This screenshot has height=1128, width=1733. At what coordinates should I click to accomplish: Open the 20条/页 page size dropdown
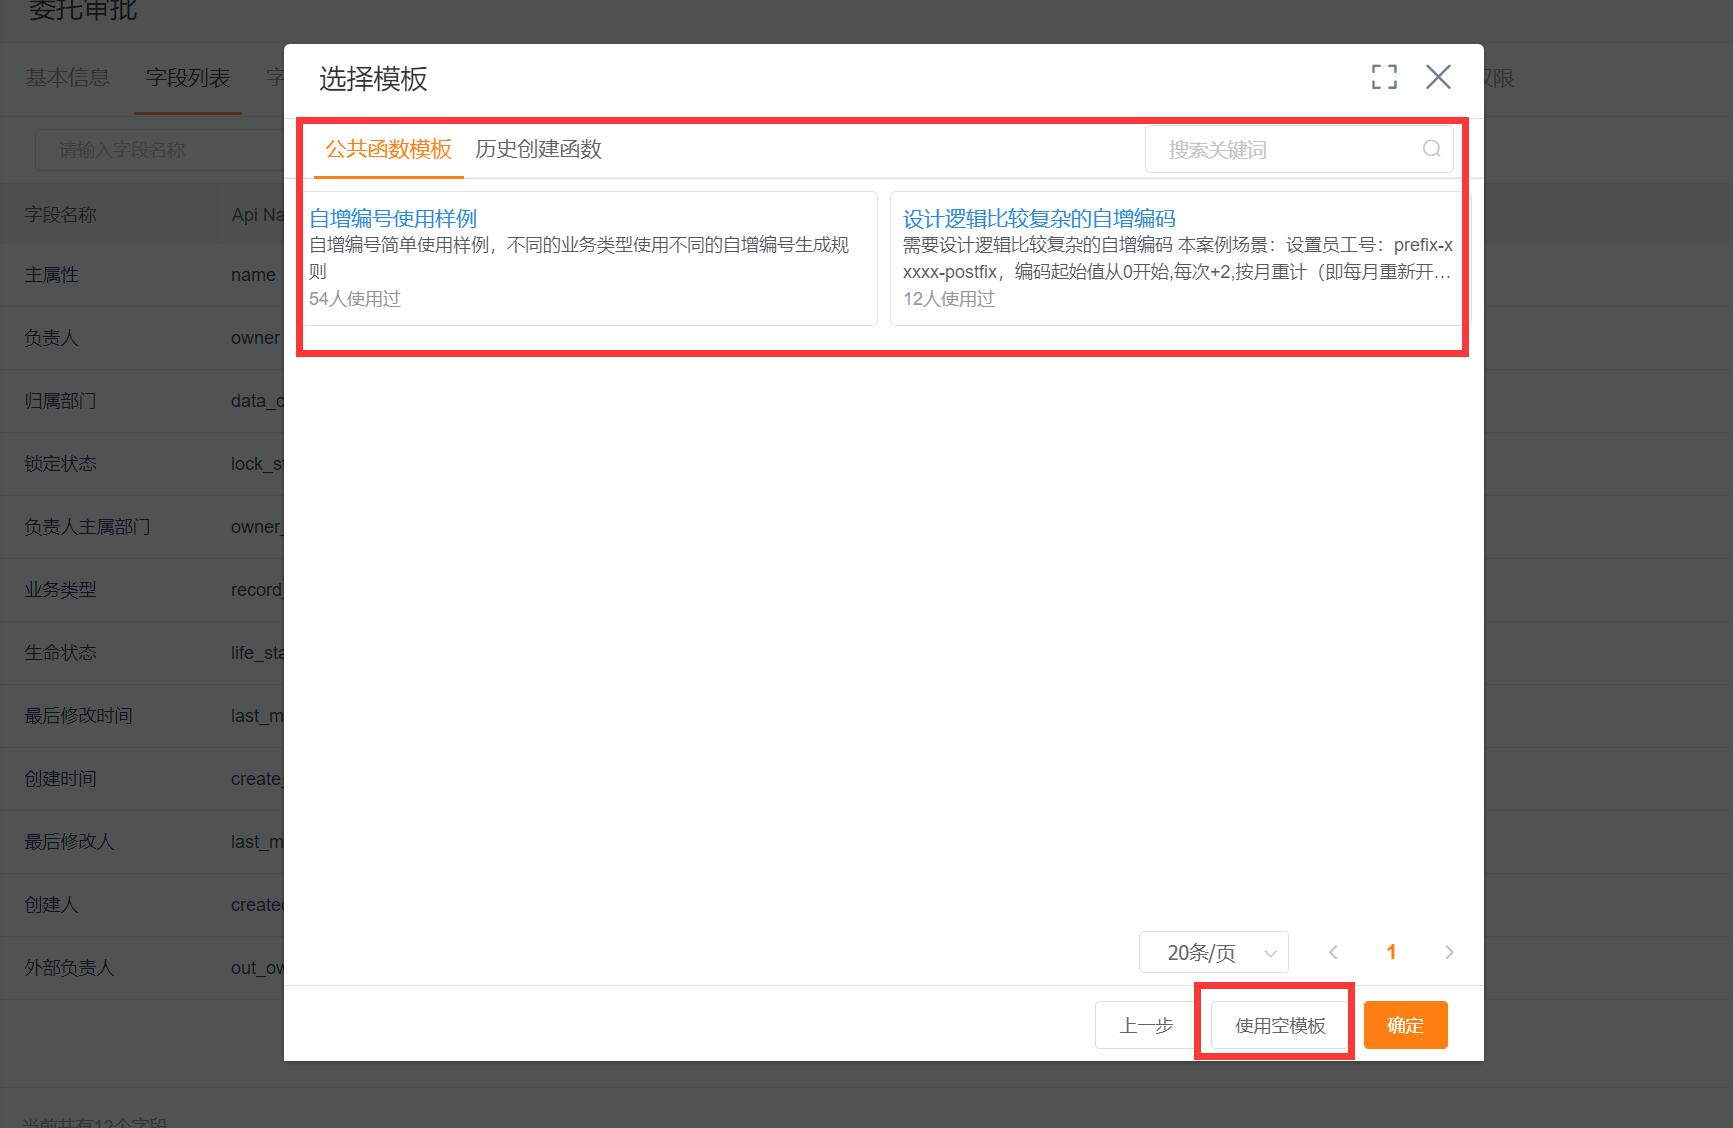tap(1214, 952)
